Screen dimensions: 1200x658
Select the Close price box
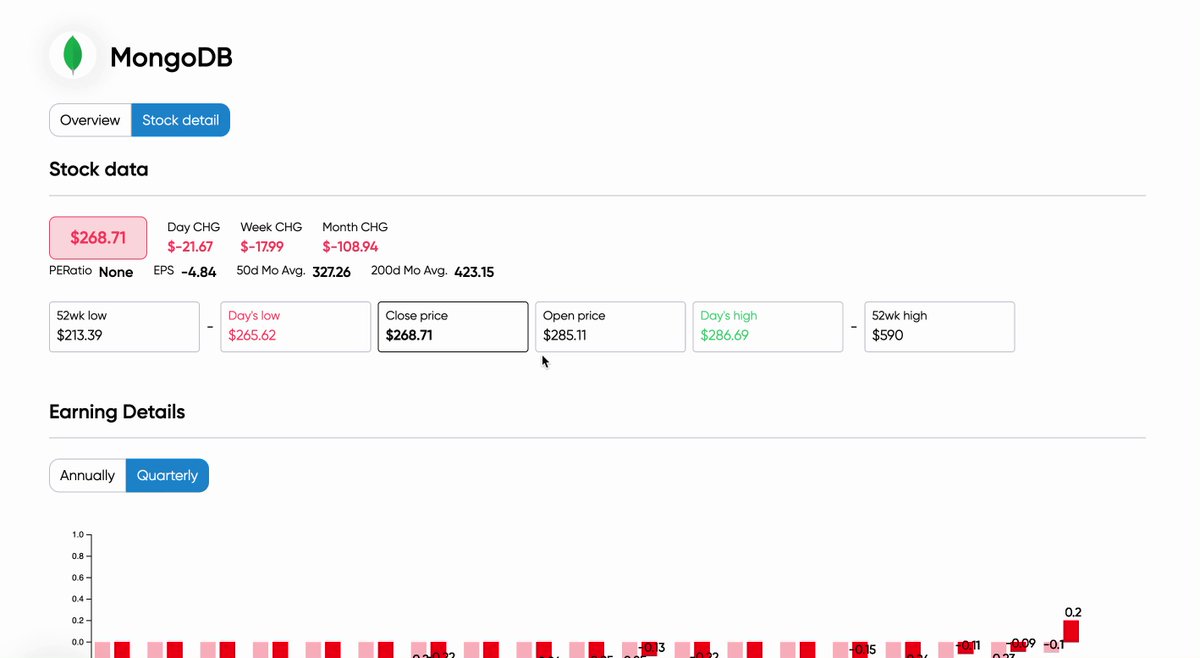(x=453, y=326)
